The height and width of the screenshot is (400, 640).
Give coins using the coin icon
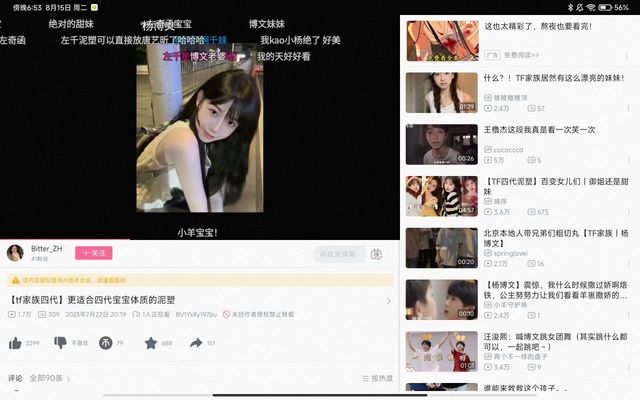[x=105, y=343]
